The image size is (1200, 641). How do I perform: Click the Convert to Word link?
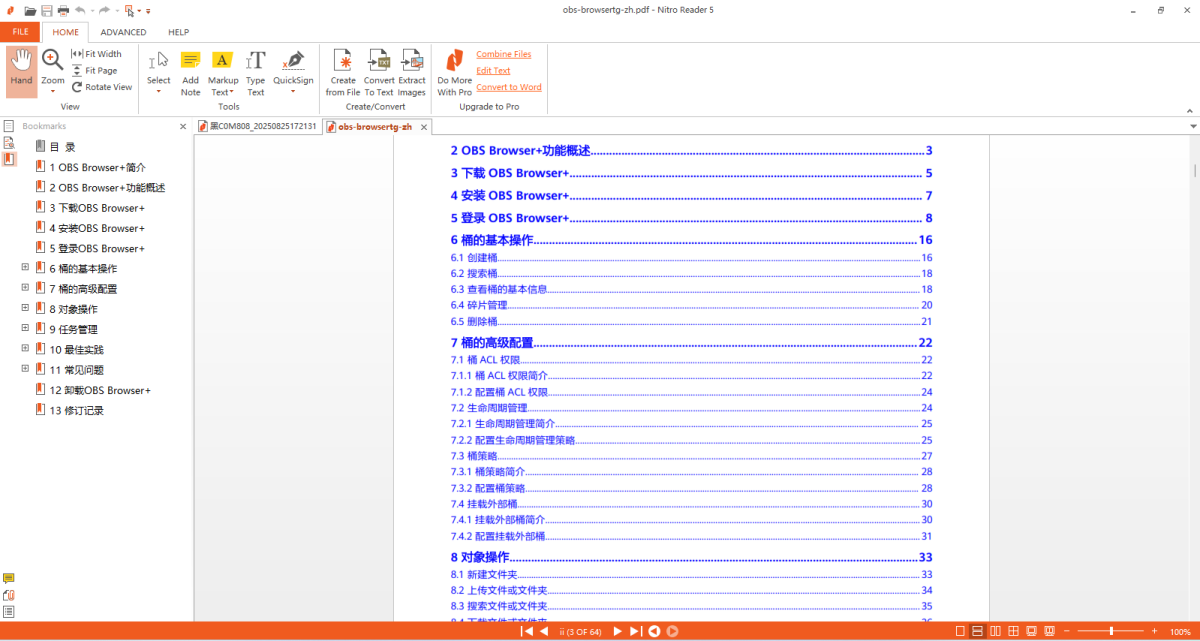click(508, 87)
